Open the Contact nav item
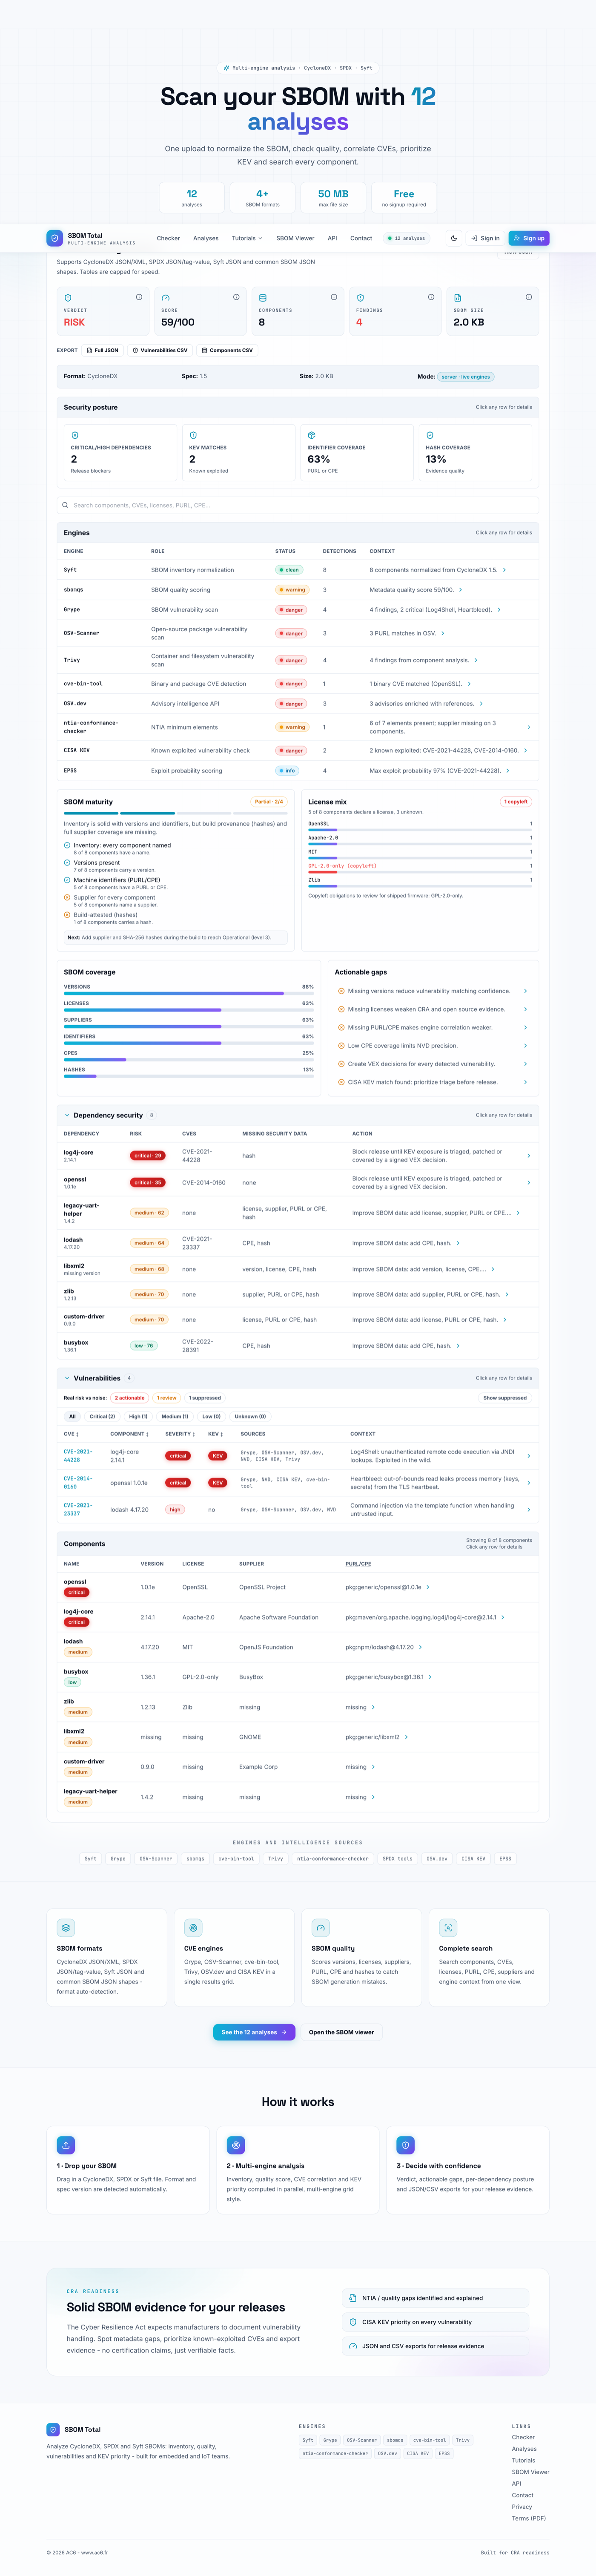Viewport: 596px width, 2576px height. pos(361,238)
